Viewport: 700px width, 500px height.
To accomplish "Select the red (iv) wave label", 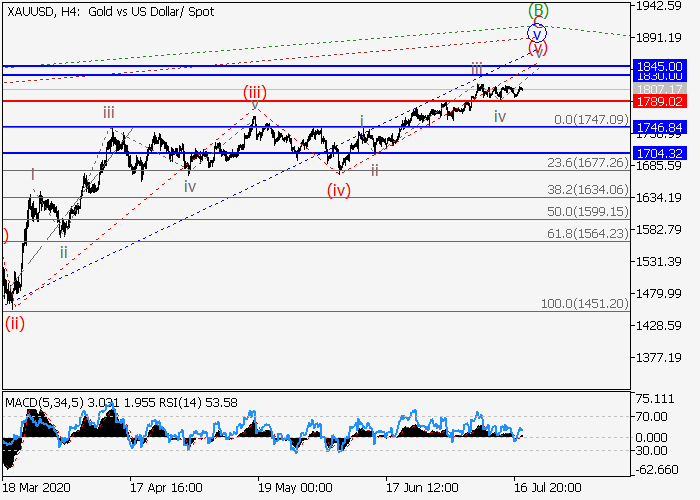I will (340, 190).
